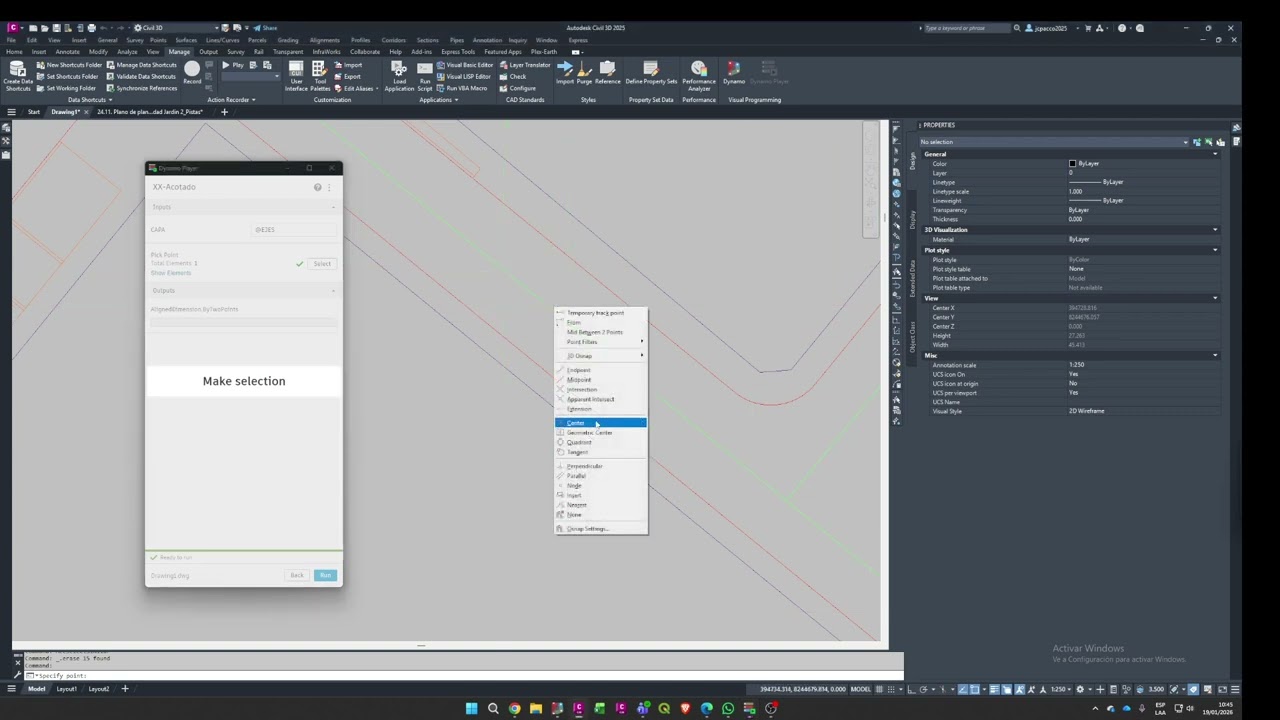The height and width of the screenshot is (720, 1280).
Task: Open the Manage ribbon tab
Action: pyautogui.click(x=179, y=52)
